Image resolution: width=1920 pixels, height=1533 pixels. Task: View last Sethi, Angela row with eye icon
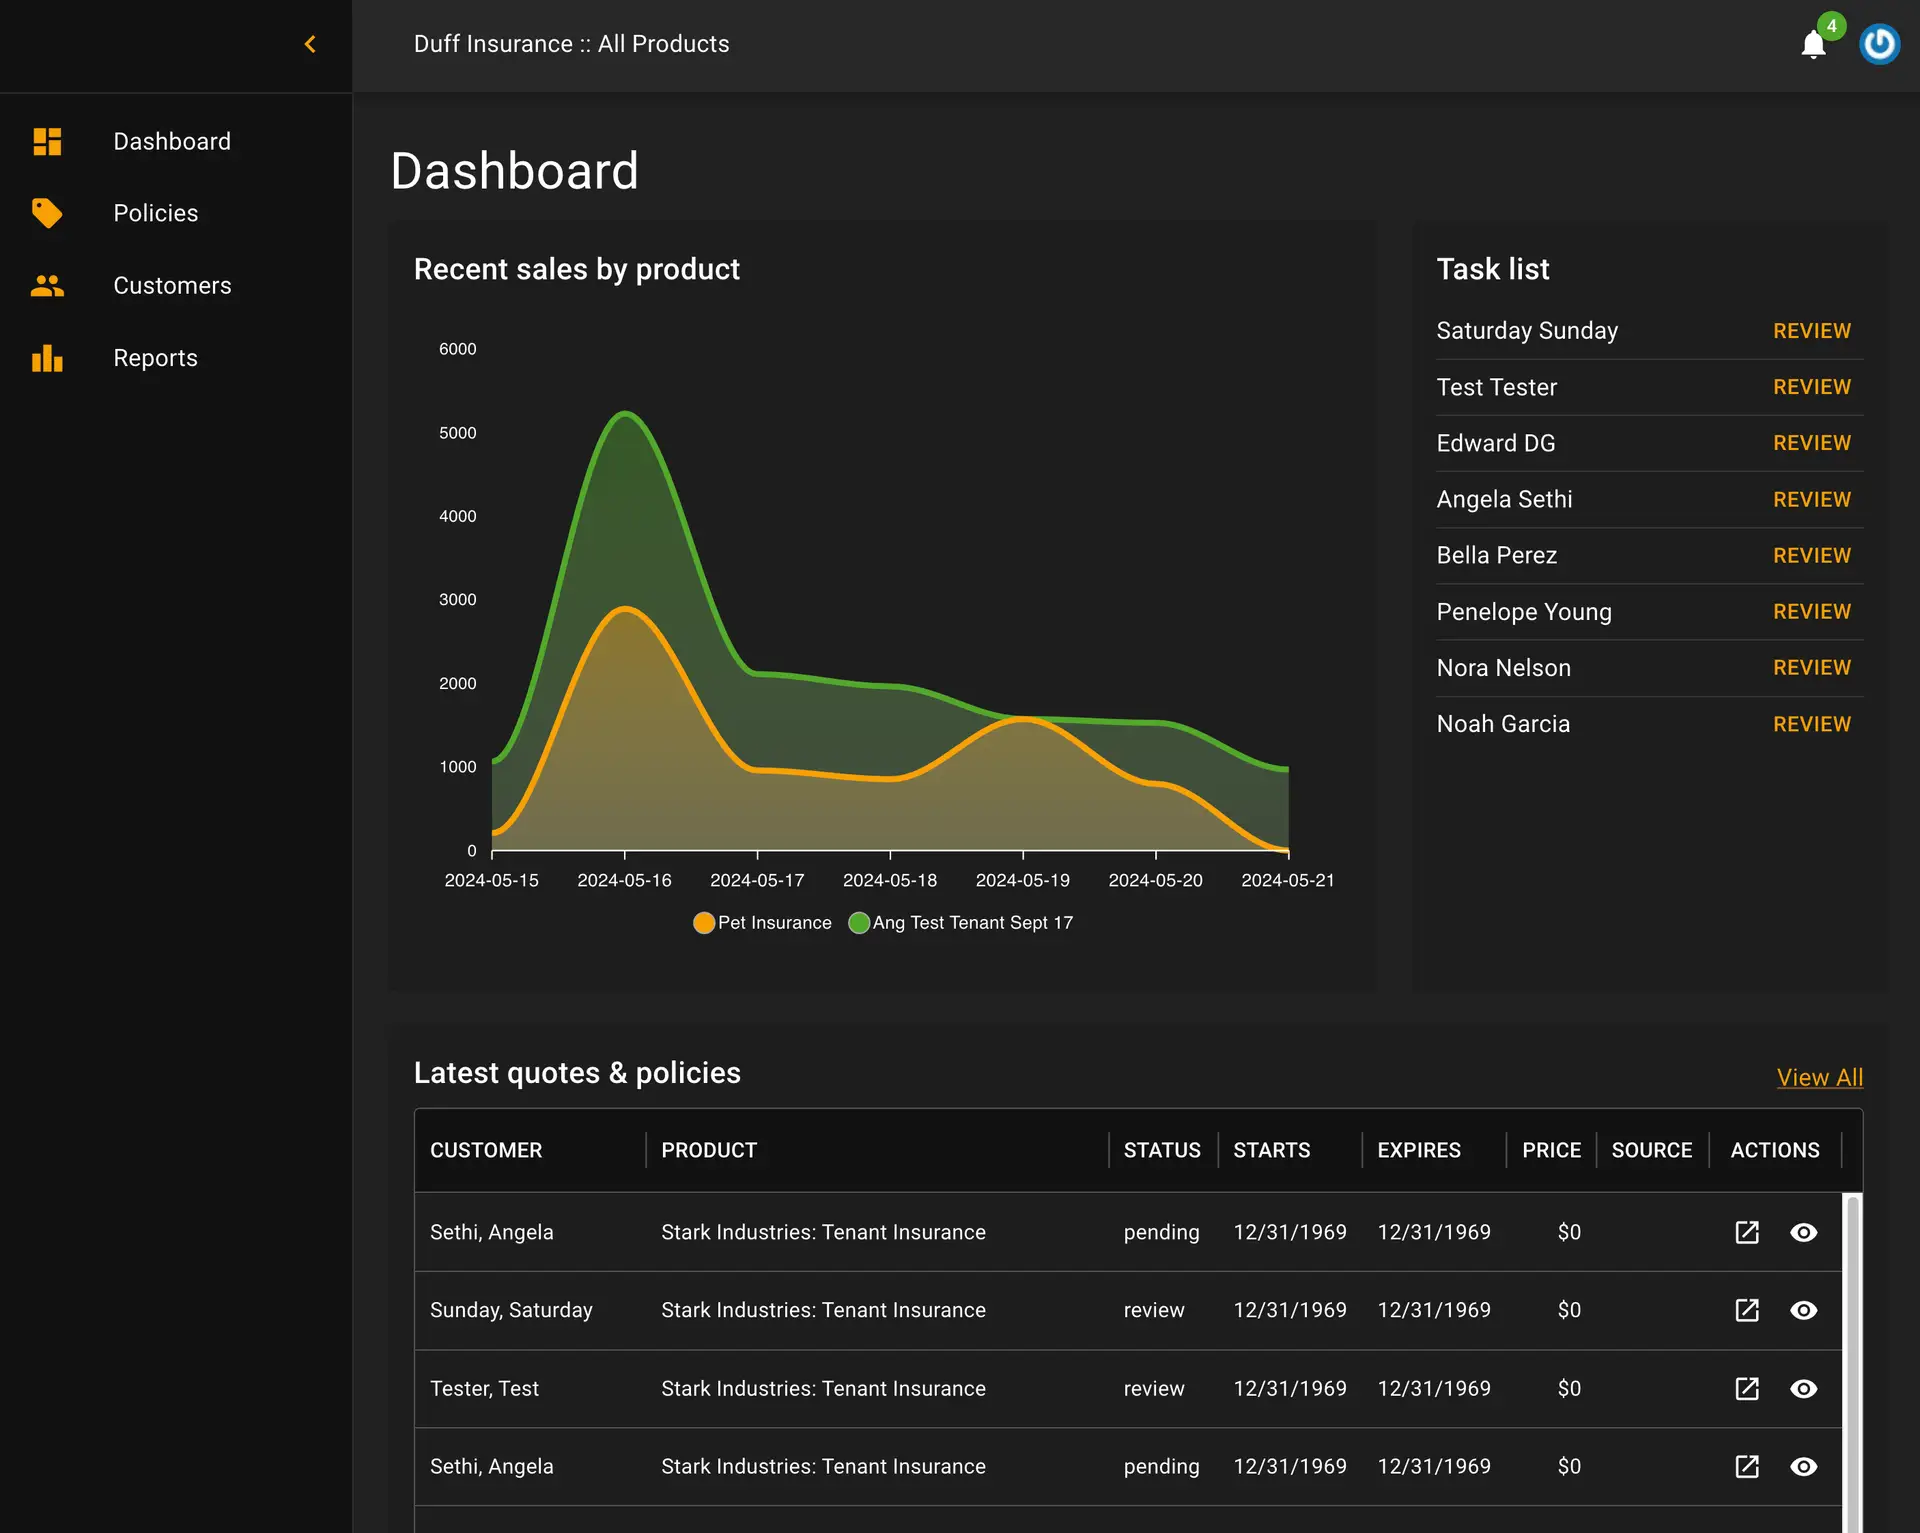(x=1803, y=1466)
